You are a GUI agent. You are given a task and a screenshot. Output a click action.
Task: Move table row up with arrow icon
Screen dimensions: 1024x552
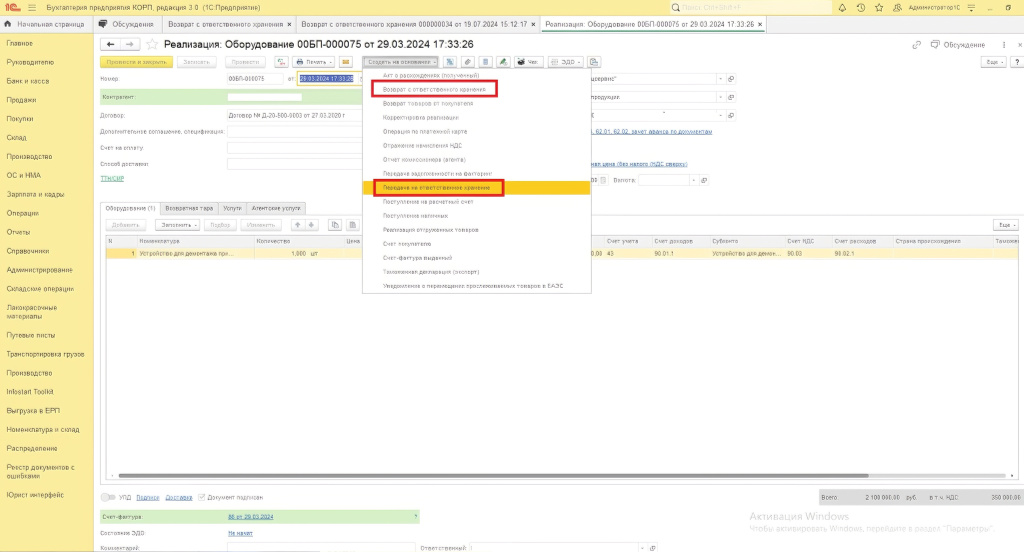(x=297, y=225)
